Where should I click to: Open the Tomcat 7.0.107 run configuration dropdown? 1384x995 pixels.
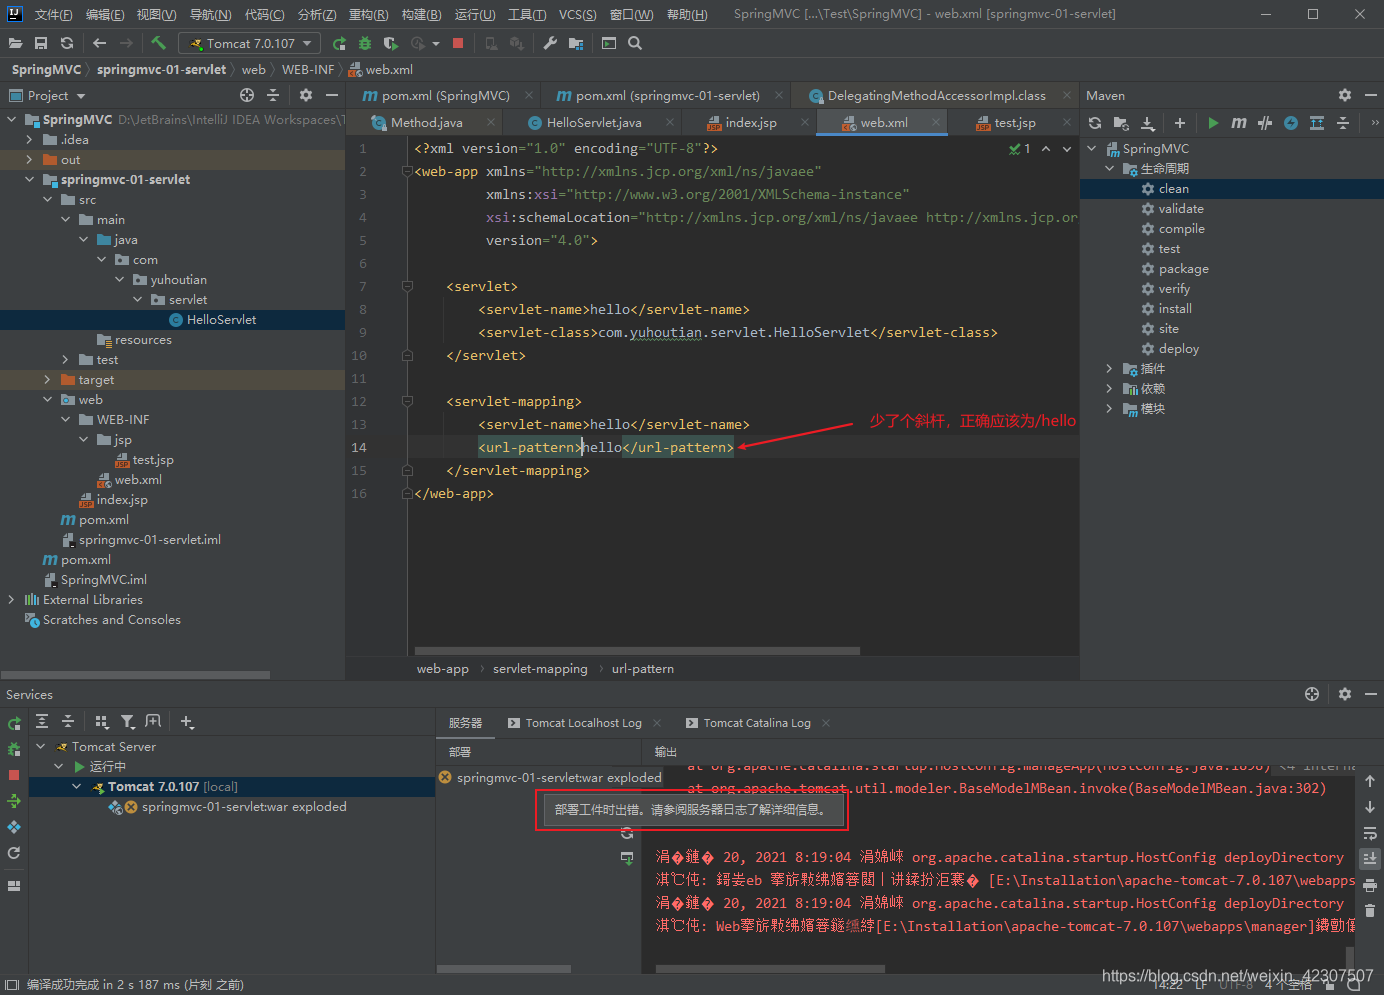click(250, 43)
